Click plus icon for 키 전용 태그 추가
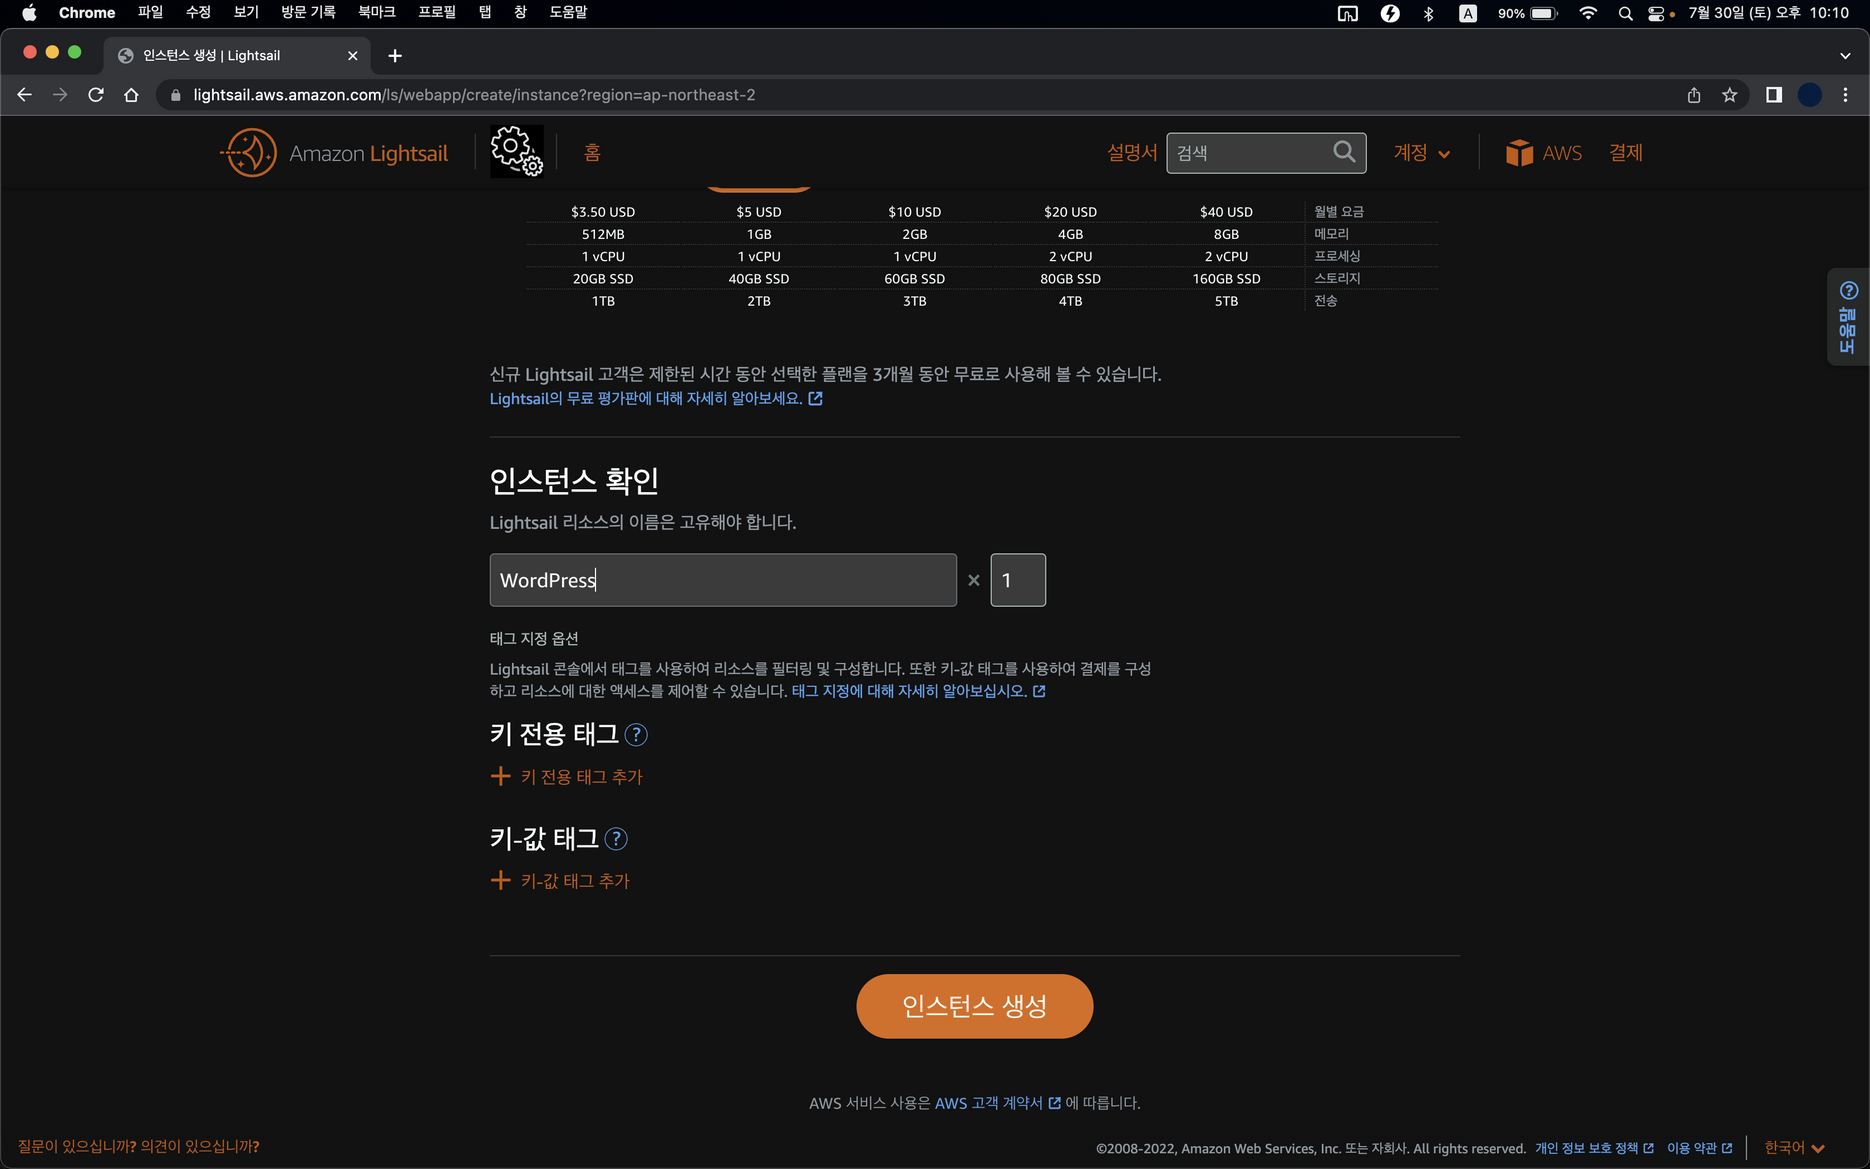Image resolution: width=1870 pixels, height=1169 pixels. 501,776
